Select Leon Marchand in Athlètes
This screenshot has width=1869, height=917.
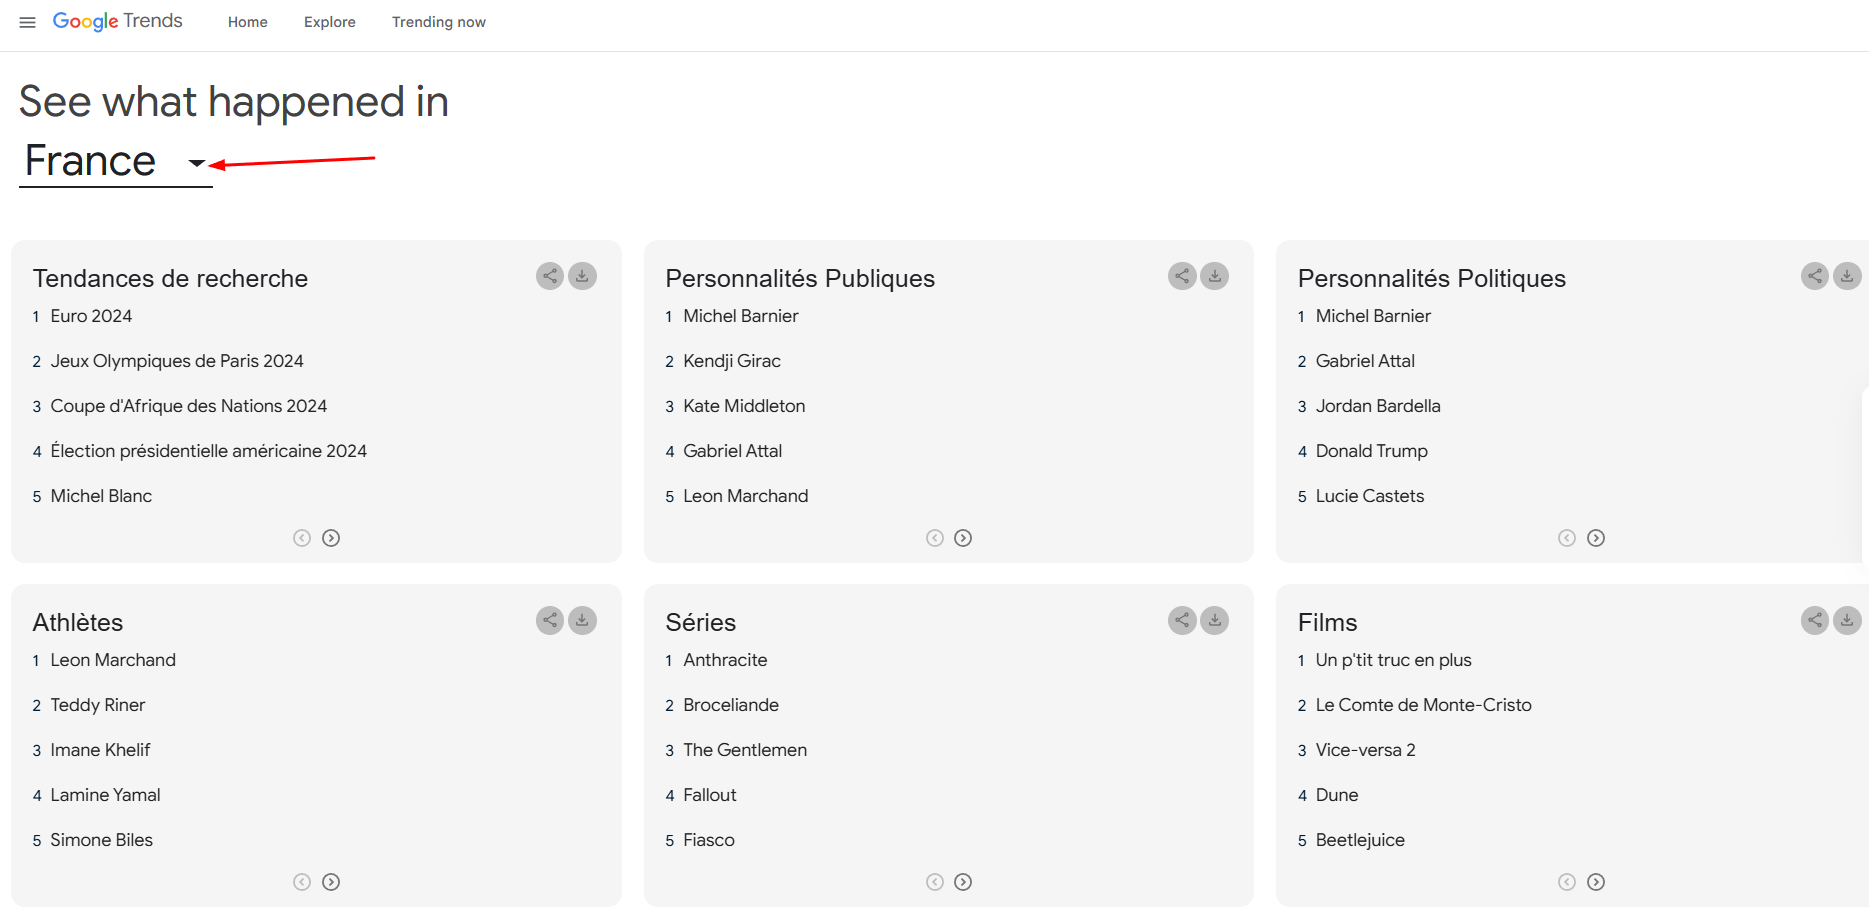113,660
